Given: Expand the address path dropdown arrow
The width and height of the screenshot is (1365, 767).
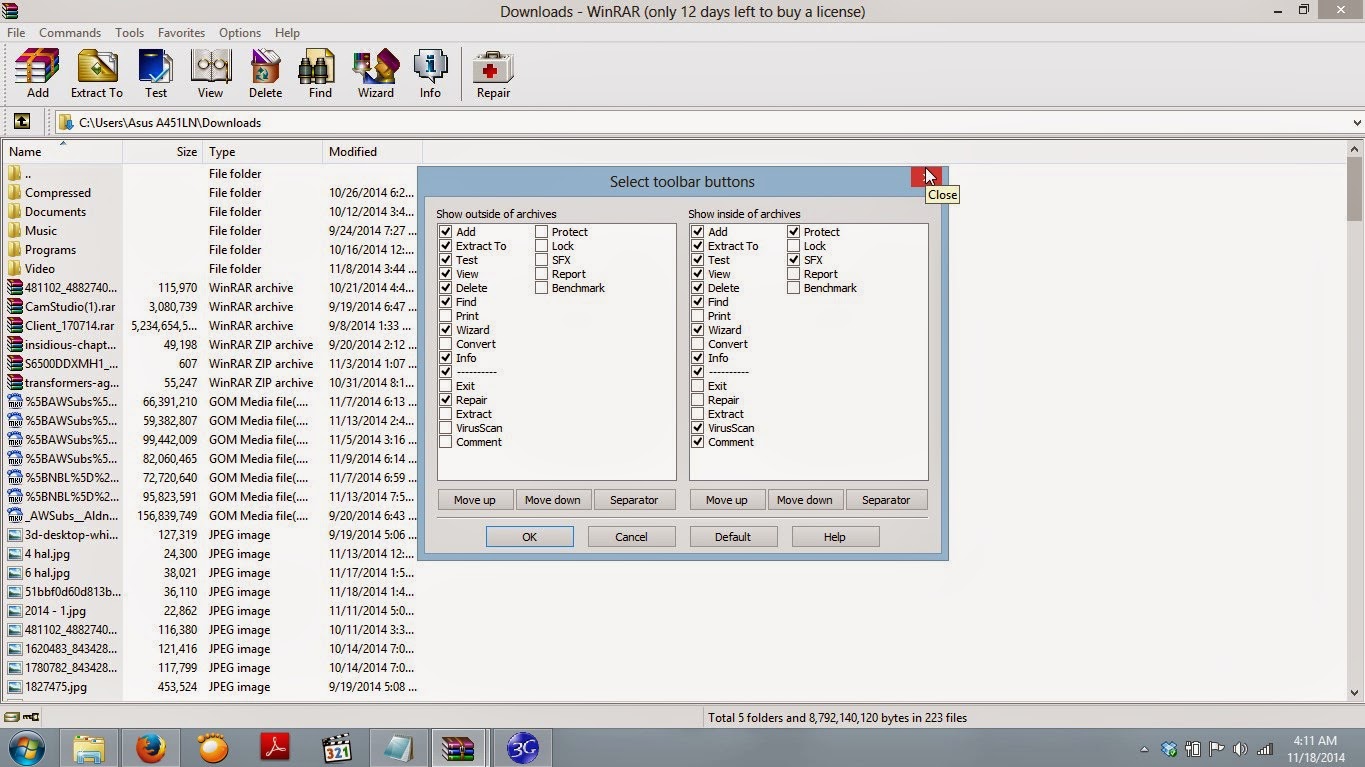Looking at the screenshot, I should click(x=1356, y=123).
